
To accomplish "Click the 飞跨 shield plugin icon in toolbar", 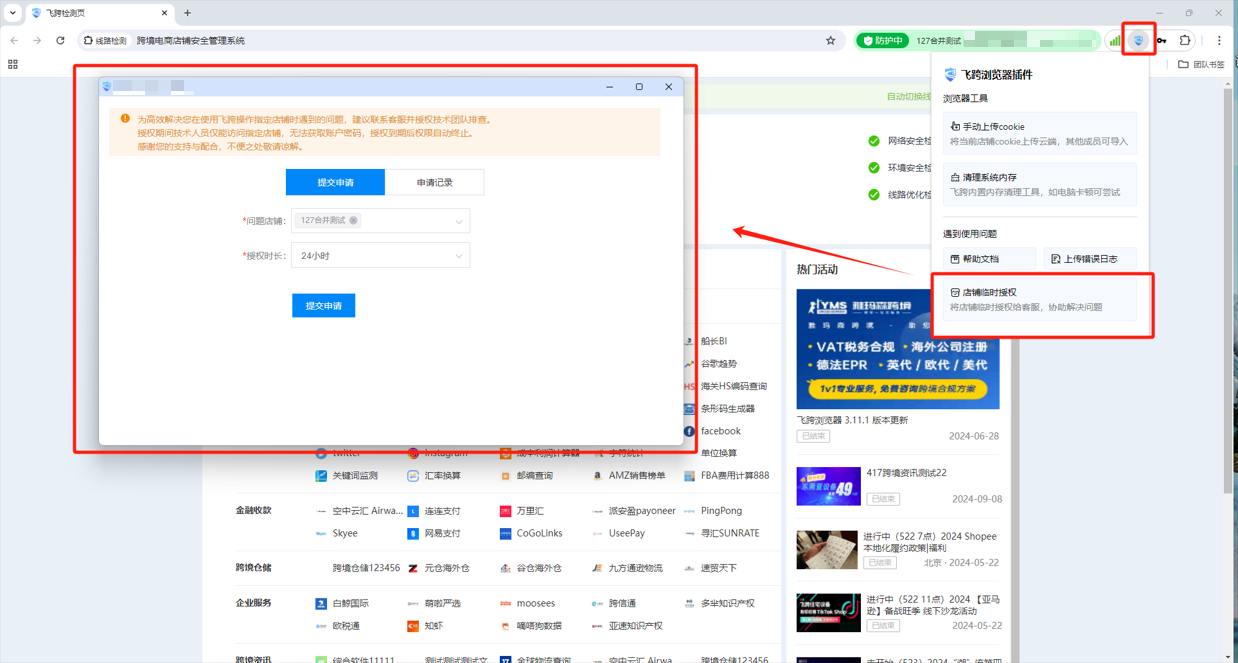I will click(1138, 40).
